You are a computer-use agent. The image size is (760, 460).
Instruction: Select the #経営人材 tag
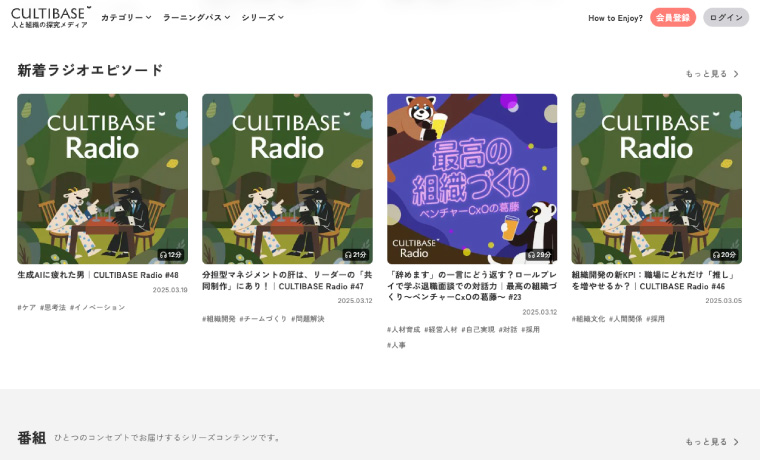[441, 330]
